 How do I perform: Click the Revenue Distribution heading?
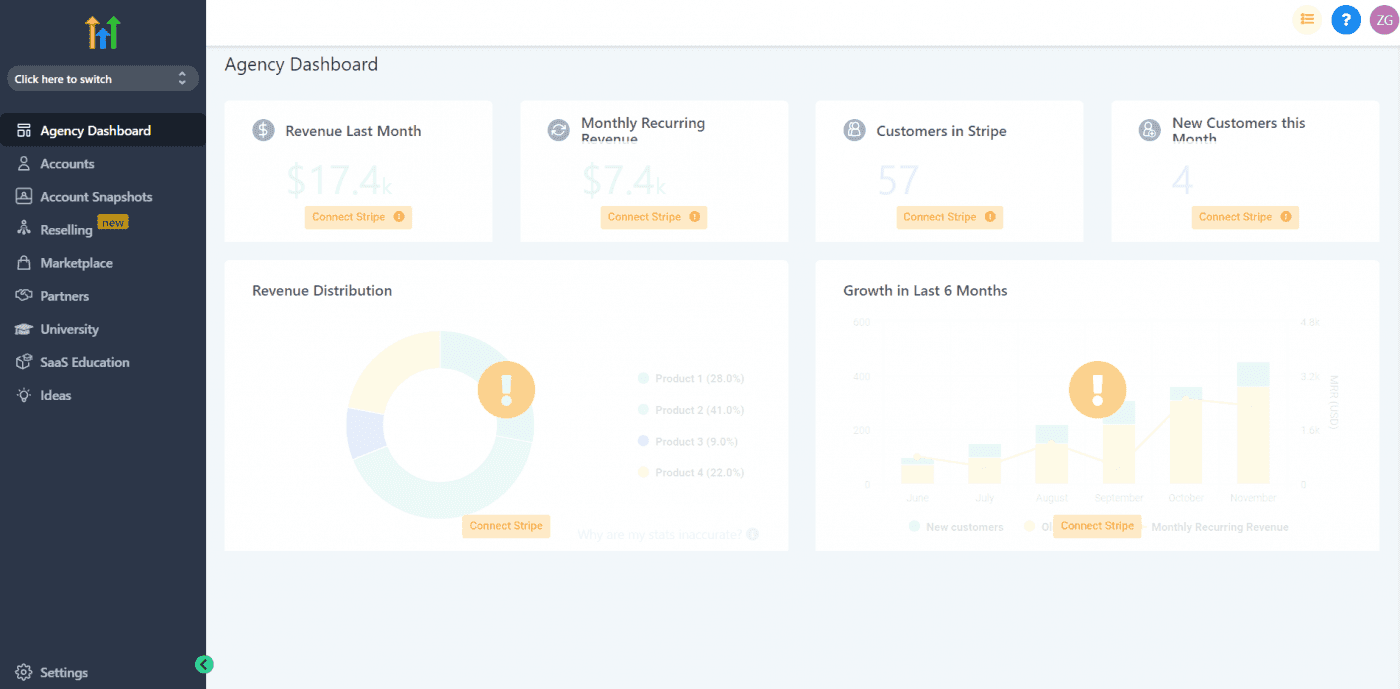click(x=322, y=290)
